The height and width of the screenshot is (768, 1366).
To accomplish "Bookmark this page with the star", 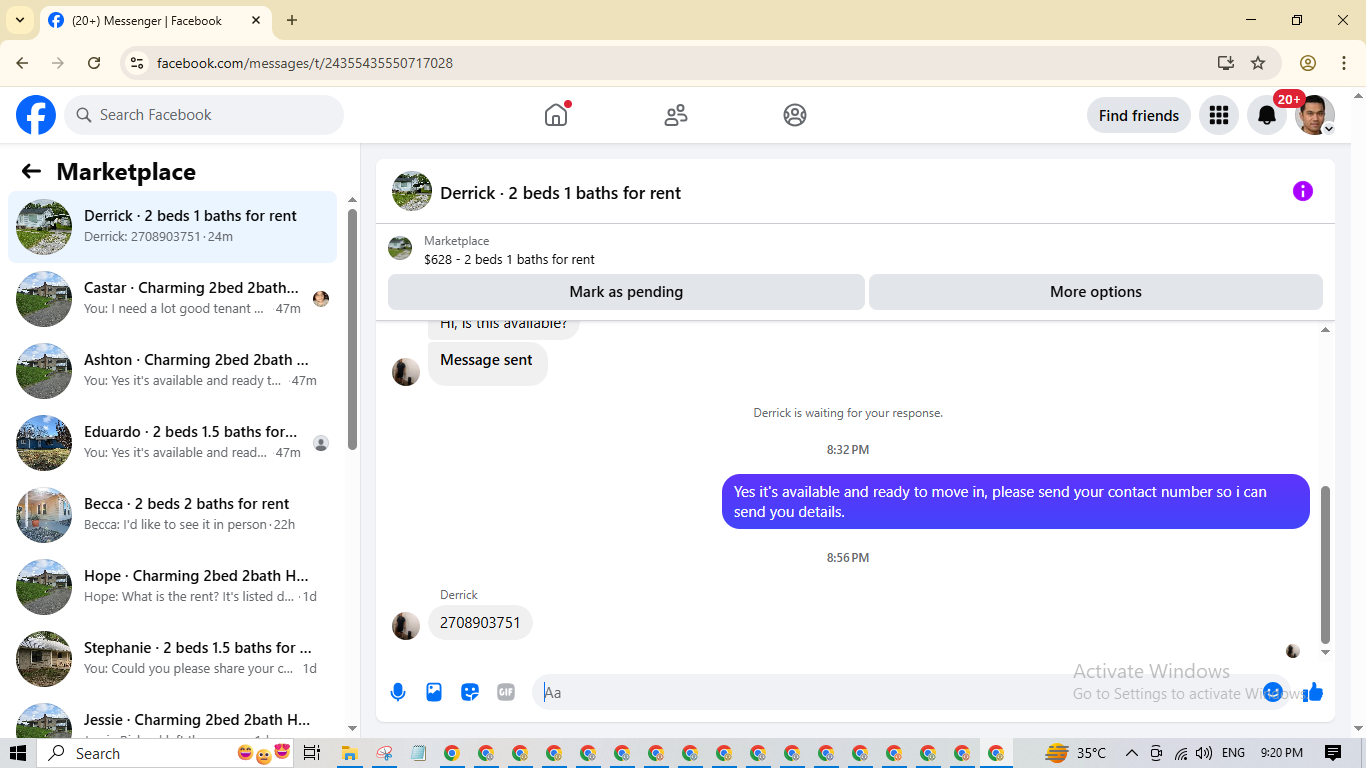I will tap(1258, 63).
